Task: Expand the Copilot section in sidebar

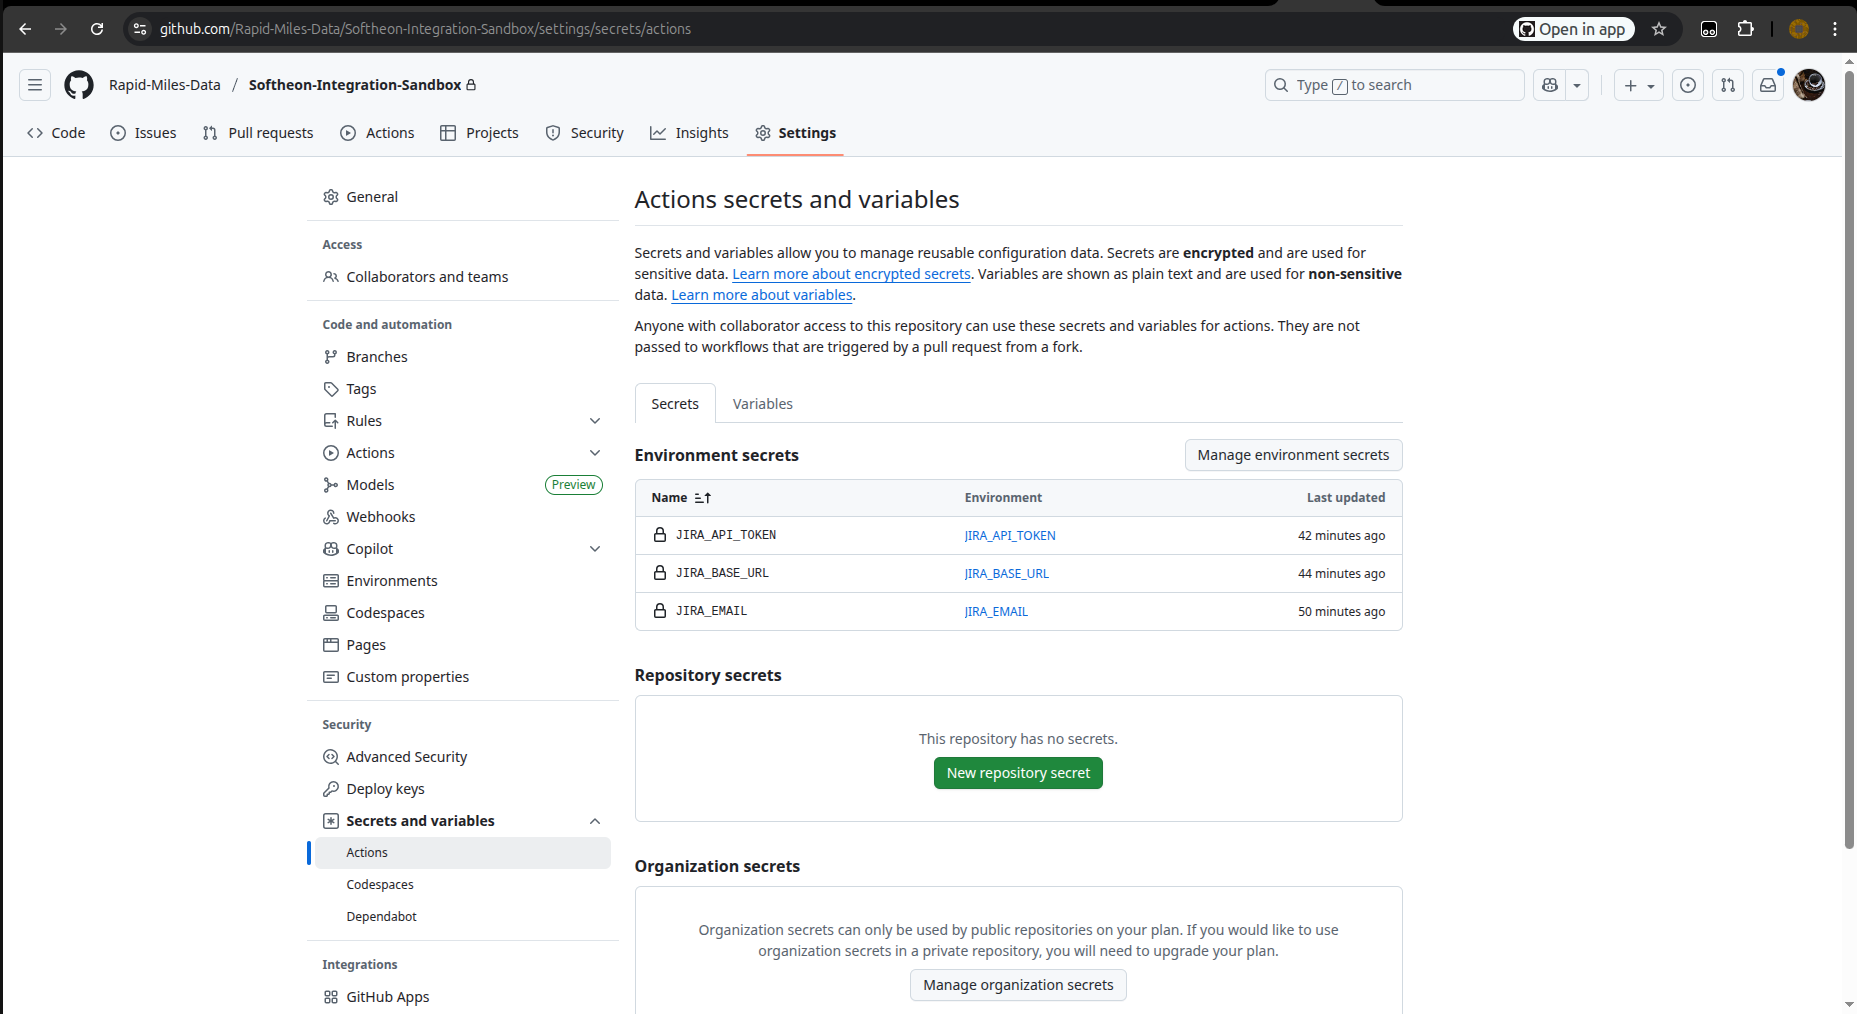Action: tap(595, 549)
